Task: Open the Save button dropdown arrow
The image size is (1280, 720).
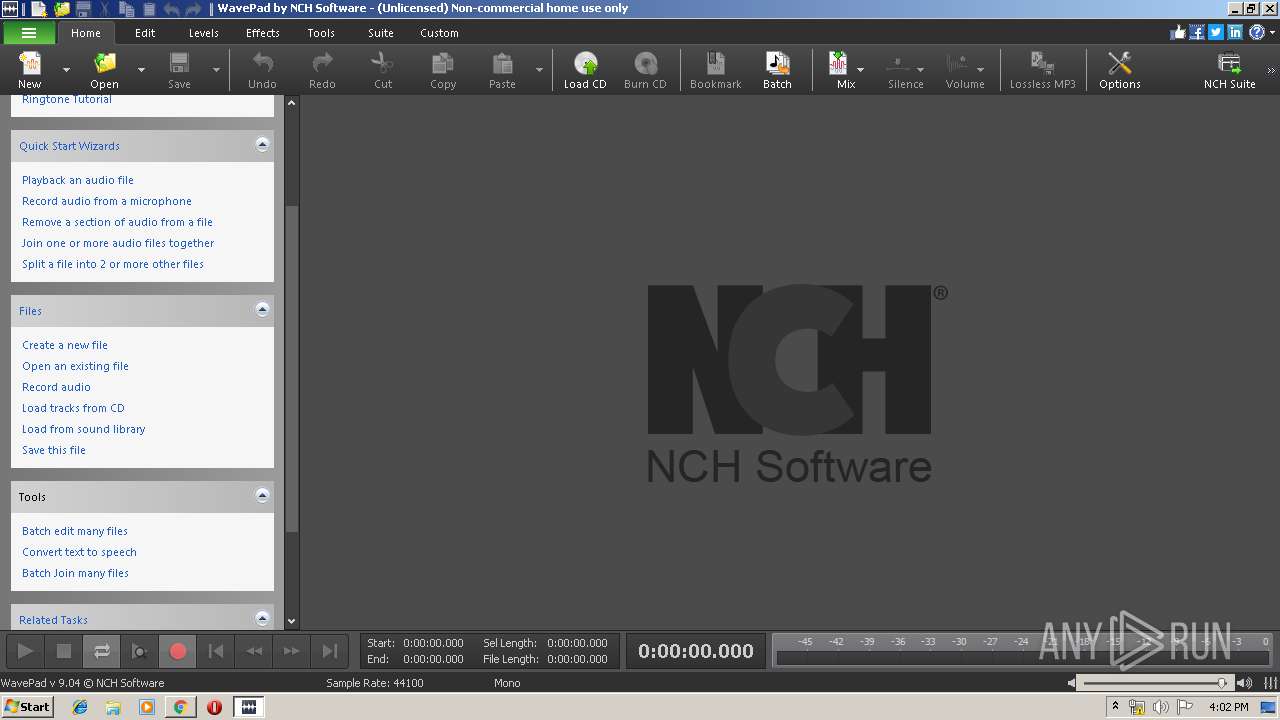Action: pyautogui.click(x=216, y=70)
